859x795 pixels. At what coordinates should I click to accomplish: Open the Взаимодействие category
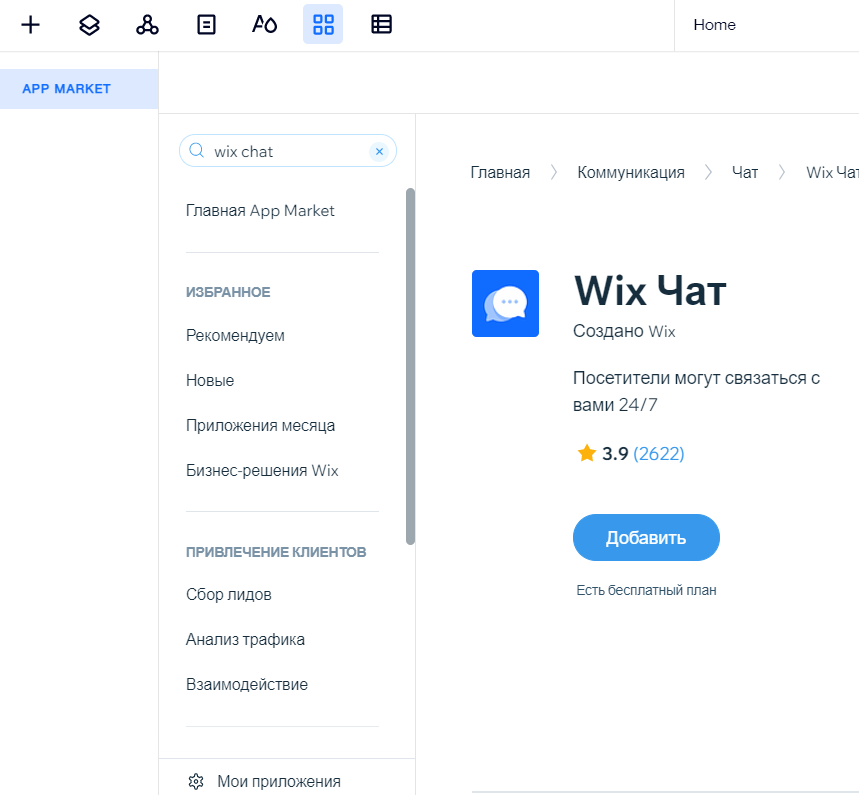click(x=247, y=684)
